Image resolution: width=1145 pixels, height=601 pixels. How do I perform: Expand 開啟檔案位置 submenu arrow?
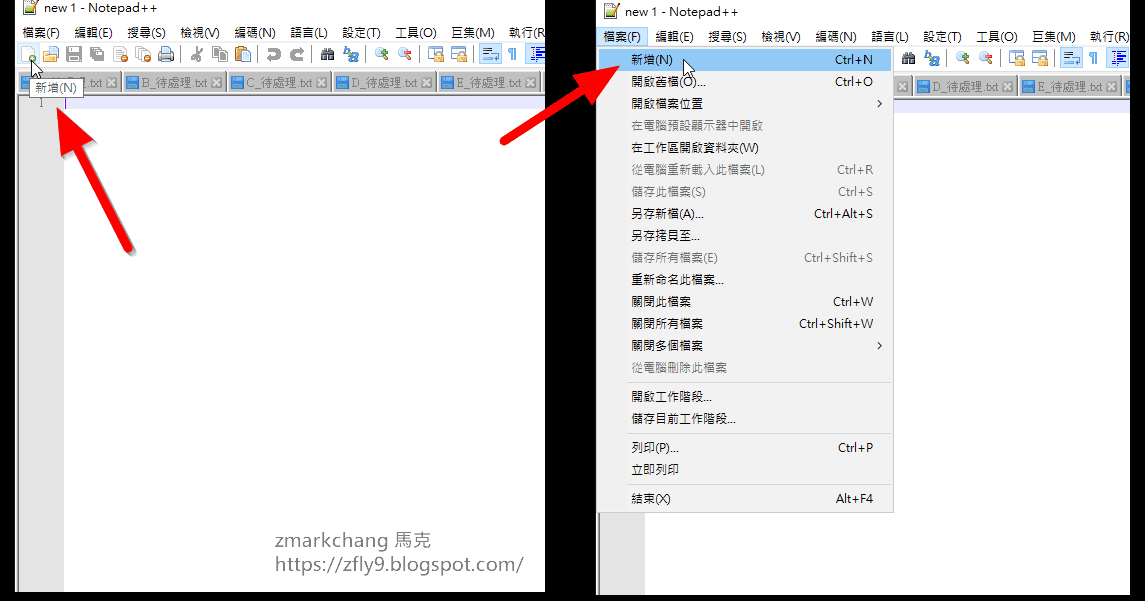point(879,104)
